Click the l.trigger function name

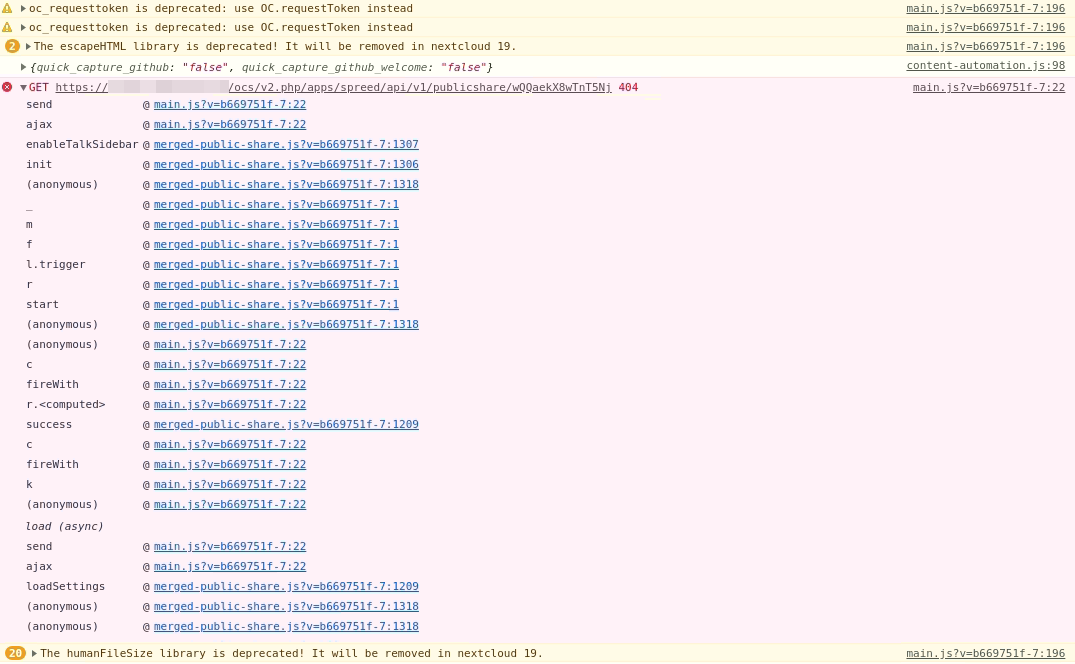[56, 265]
